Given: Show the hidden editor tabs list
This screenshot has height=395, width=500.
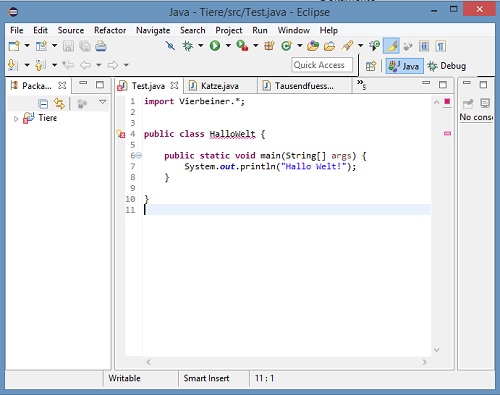Looking at the screenshot, I should (362, 84).
